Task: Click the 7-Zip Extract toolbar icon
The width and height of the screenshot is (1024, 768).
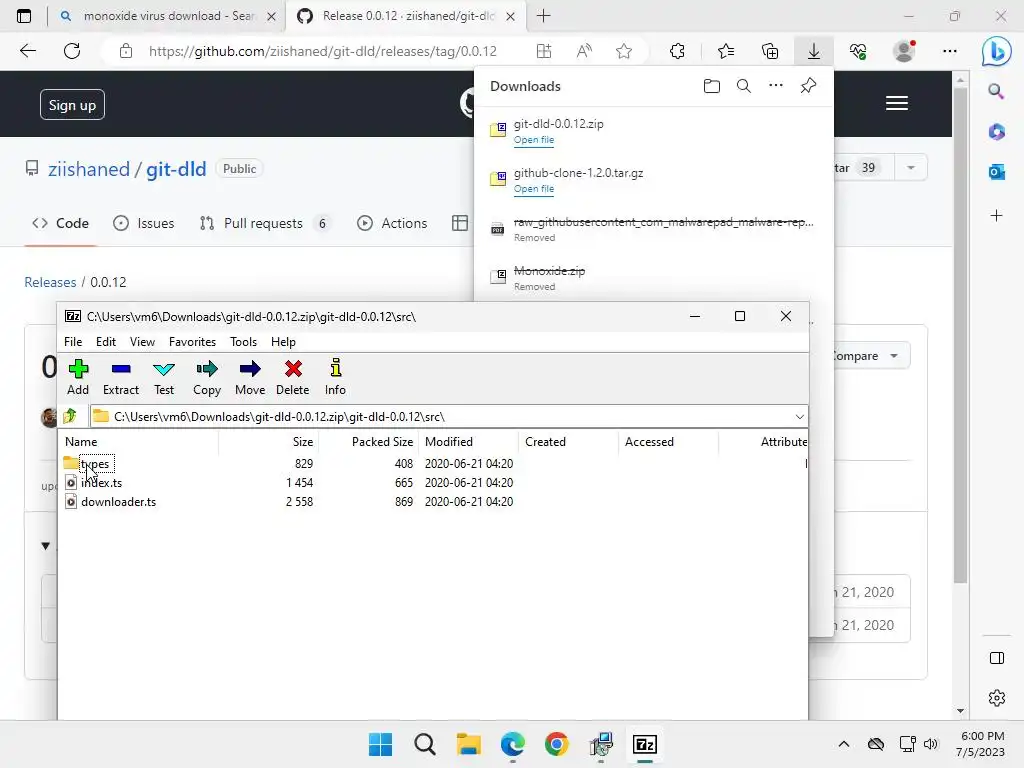Action: click(x=121, y=369)
